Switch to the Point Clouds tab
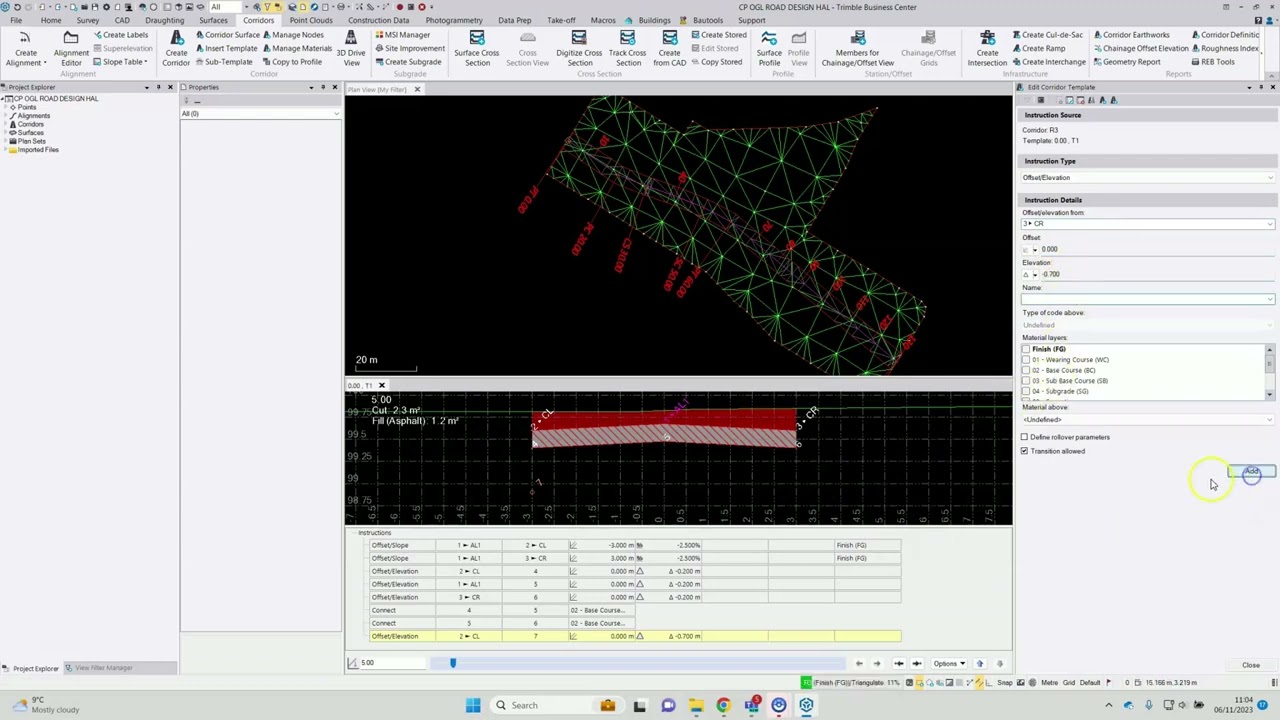Screen dimensions: 1280x720 (x=311, y=20)
